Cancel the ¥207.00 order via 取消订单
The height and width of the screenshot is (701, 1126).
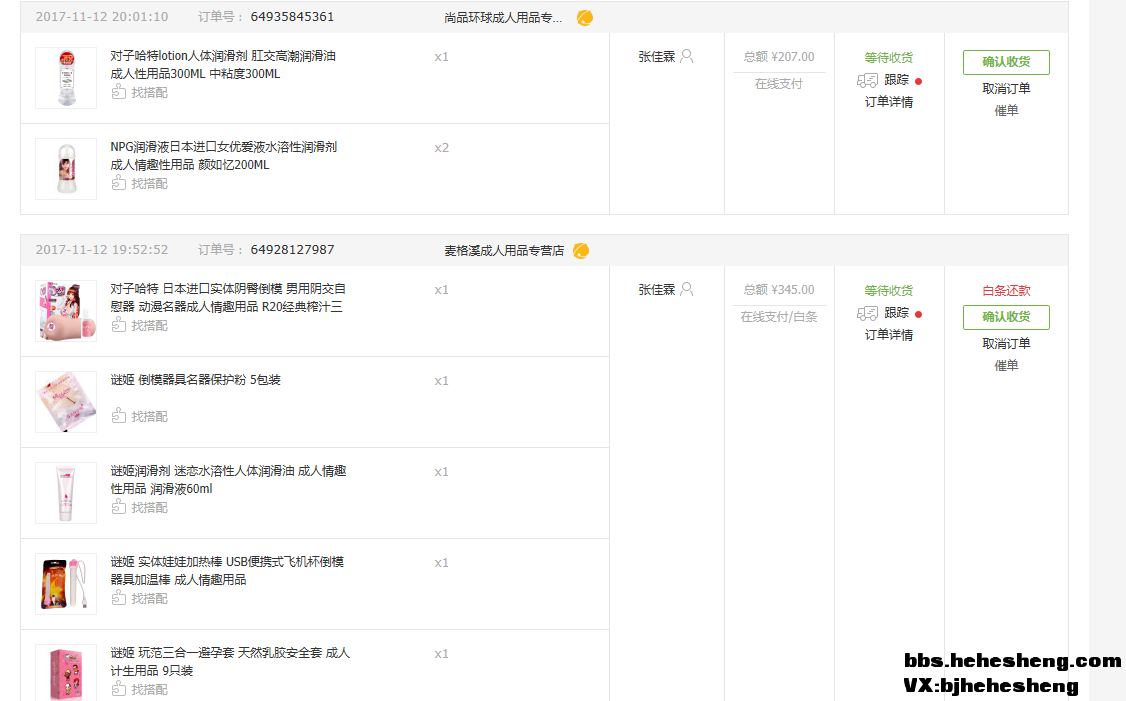pos(1006,89)
